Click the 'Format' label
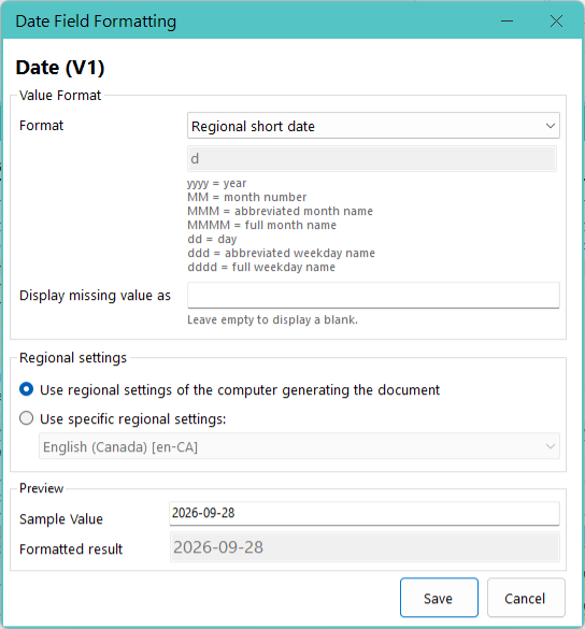Viewport: 585px width, 629px height. tap(41, 126)
